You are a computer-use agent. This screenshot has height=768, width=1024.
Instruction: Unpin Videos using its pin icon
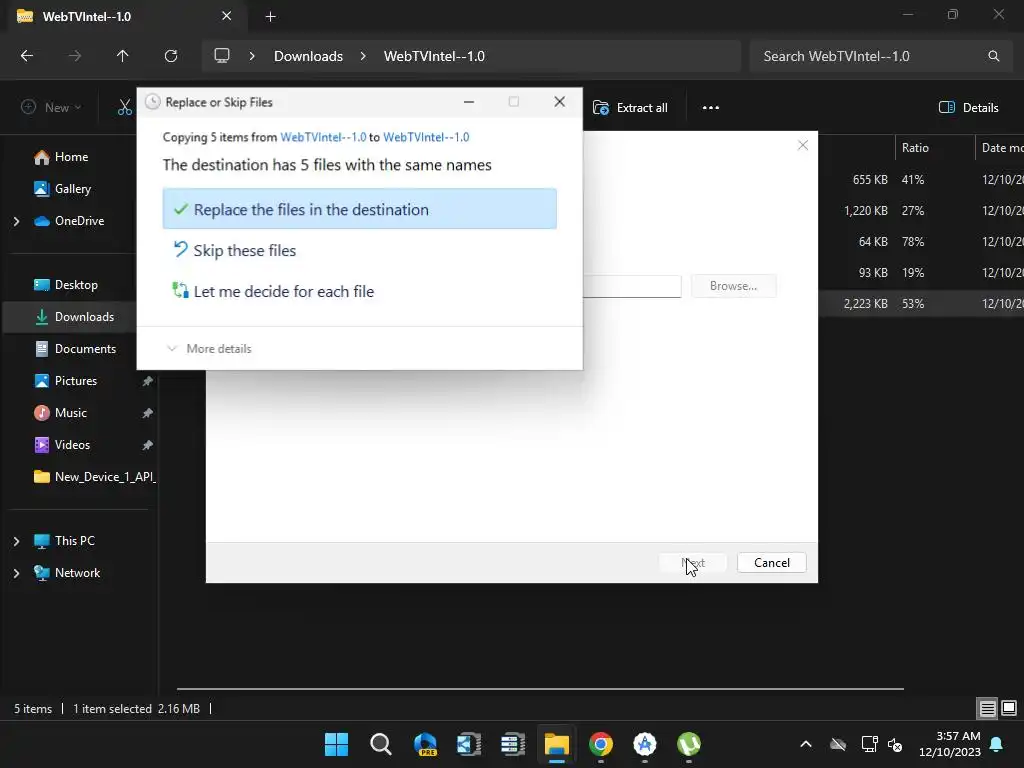[x=148, y=445]
